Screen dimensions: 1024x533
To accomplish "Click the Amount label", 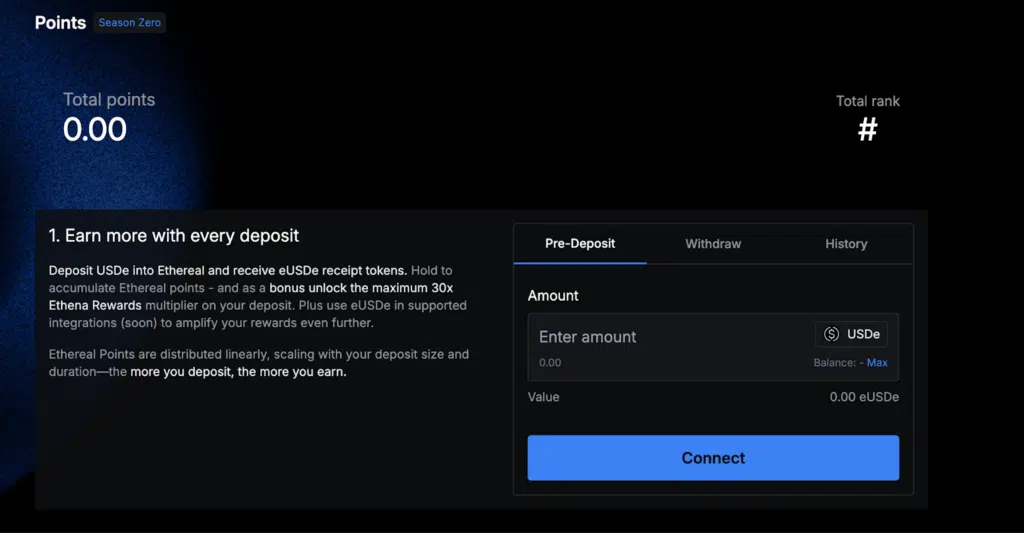I will [553, 296].
